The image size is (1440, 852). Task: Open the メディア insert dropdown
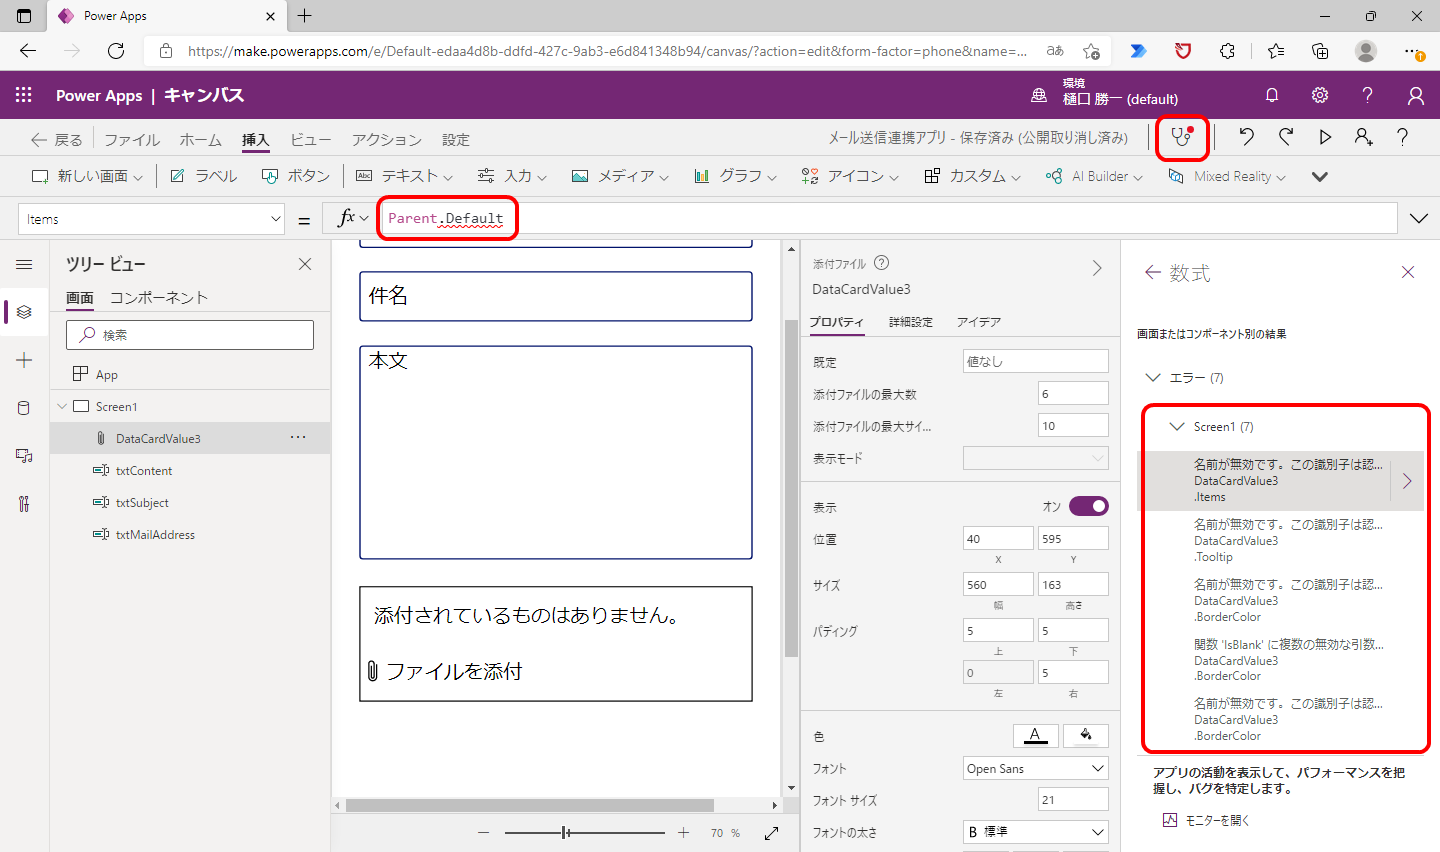pos(620,176)
